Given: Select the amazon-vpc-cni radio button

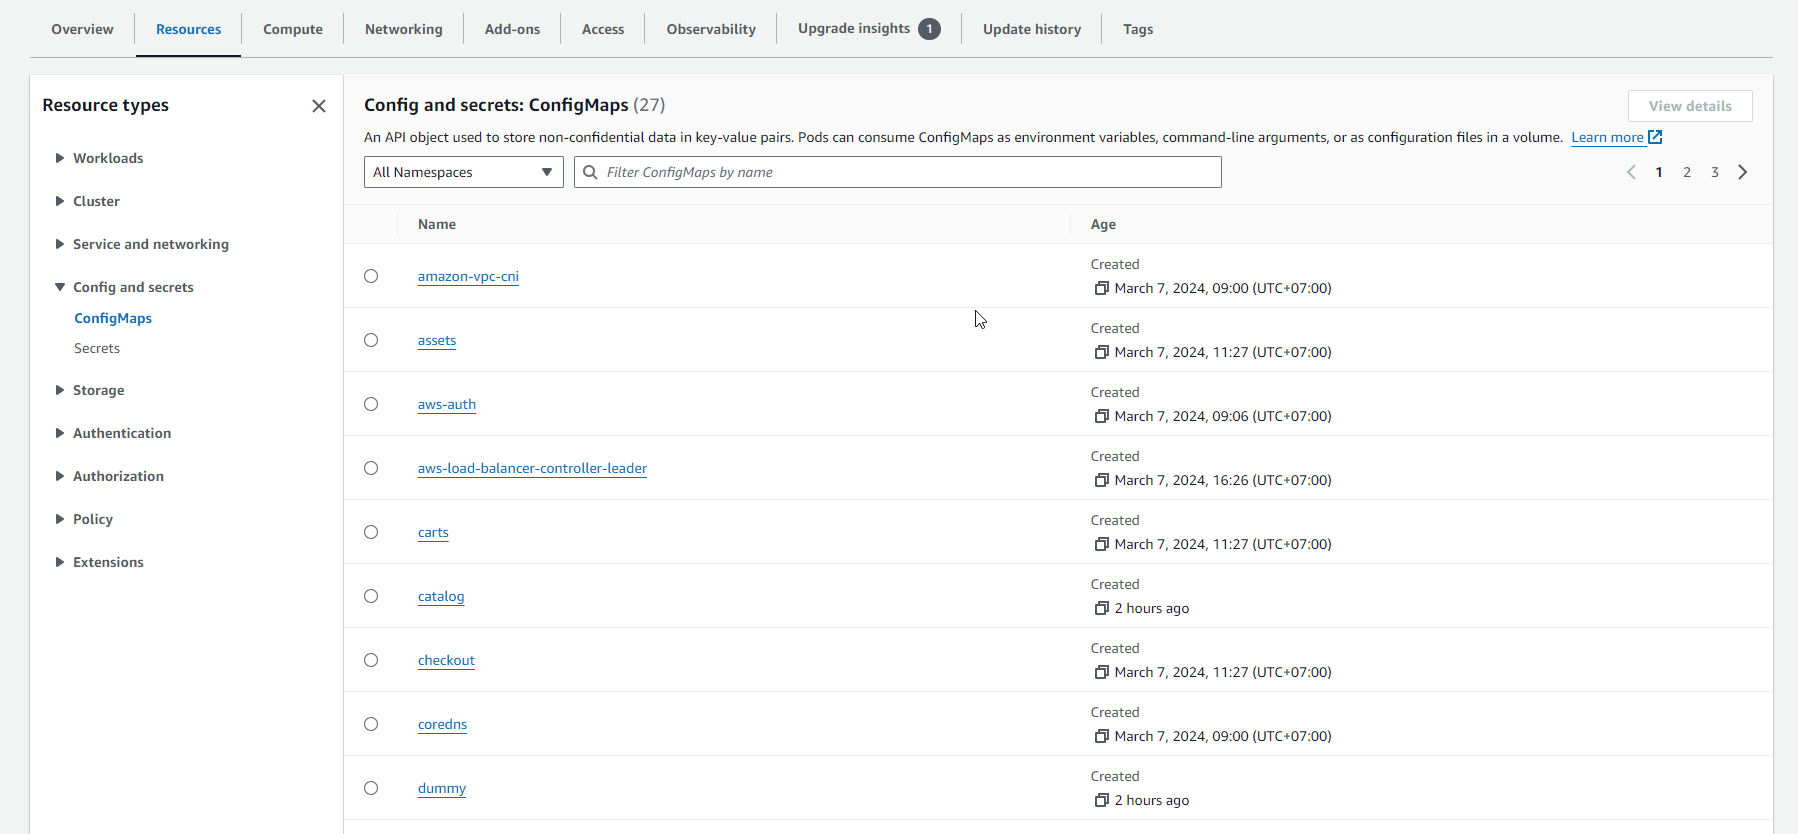Looking at the screenshot, I should [371, 276].
